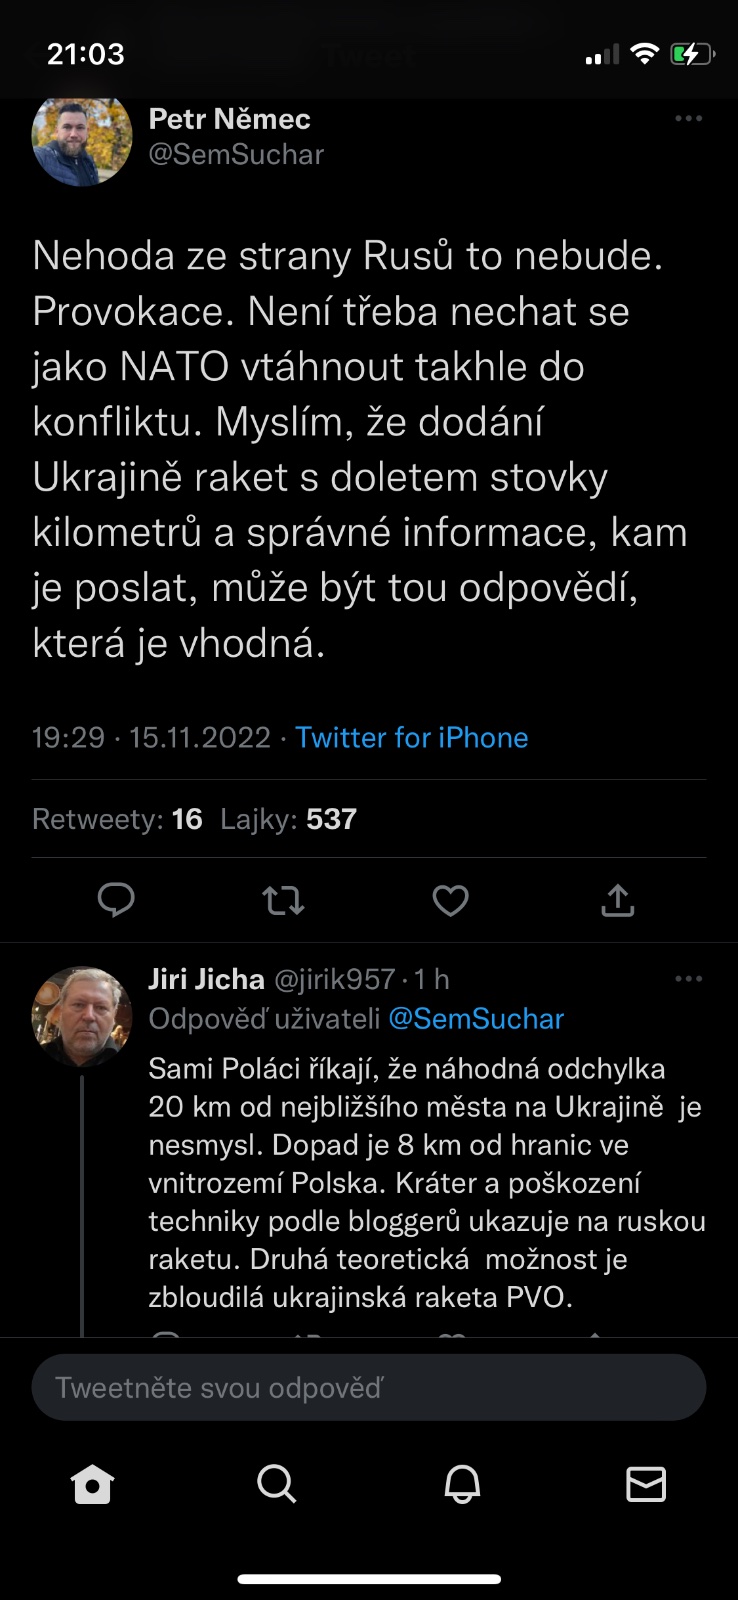This screenshot has width=738, height=1600.
Task: Tap Jiri Jicha's profile avatar
Action: click(82, 1016)
